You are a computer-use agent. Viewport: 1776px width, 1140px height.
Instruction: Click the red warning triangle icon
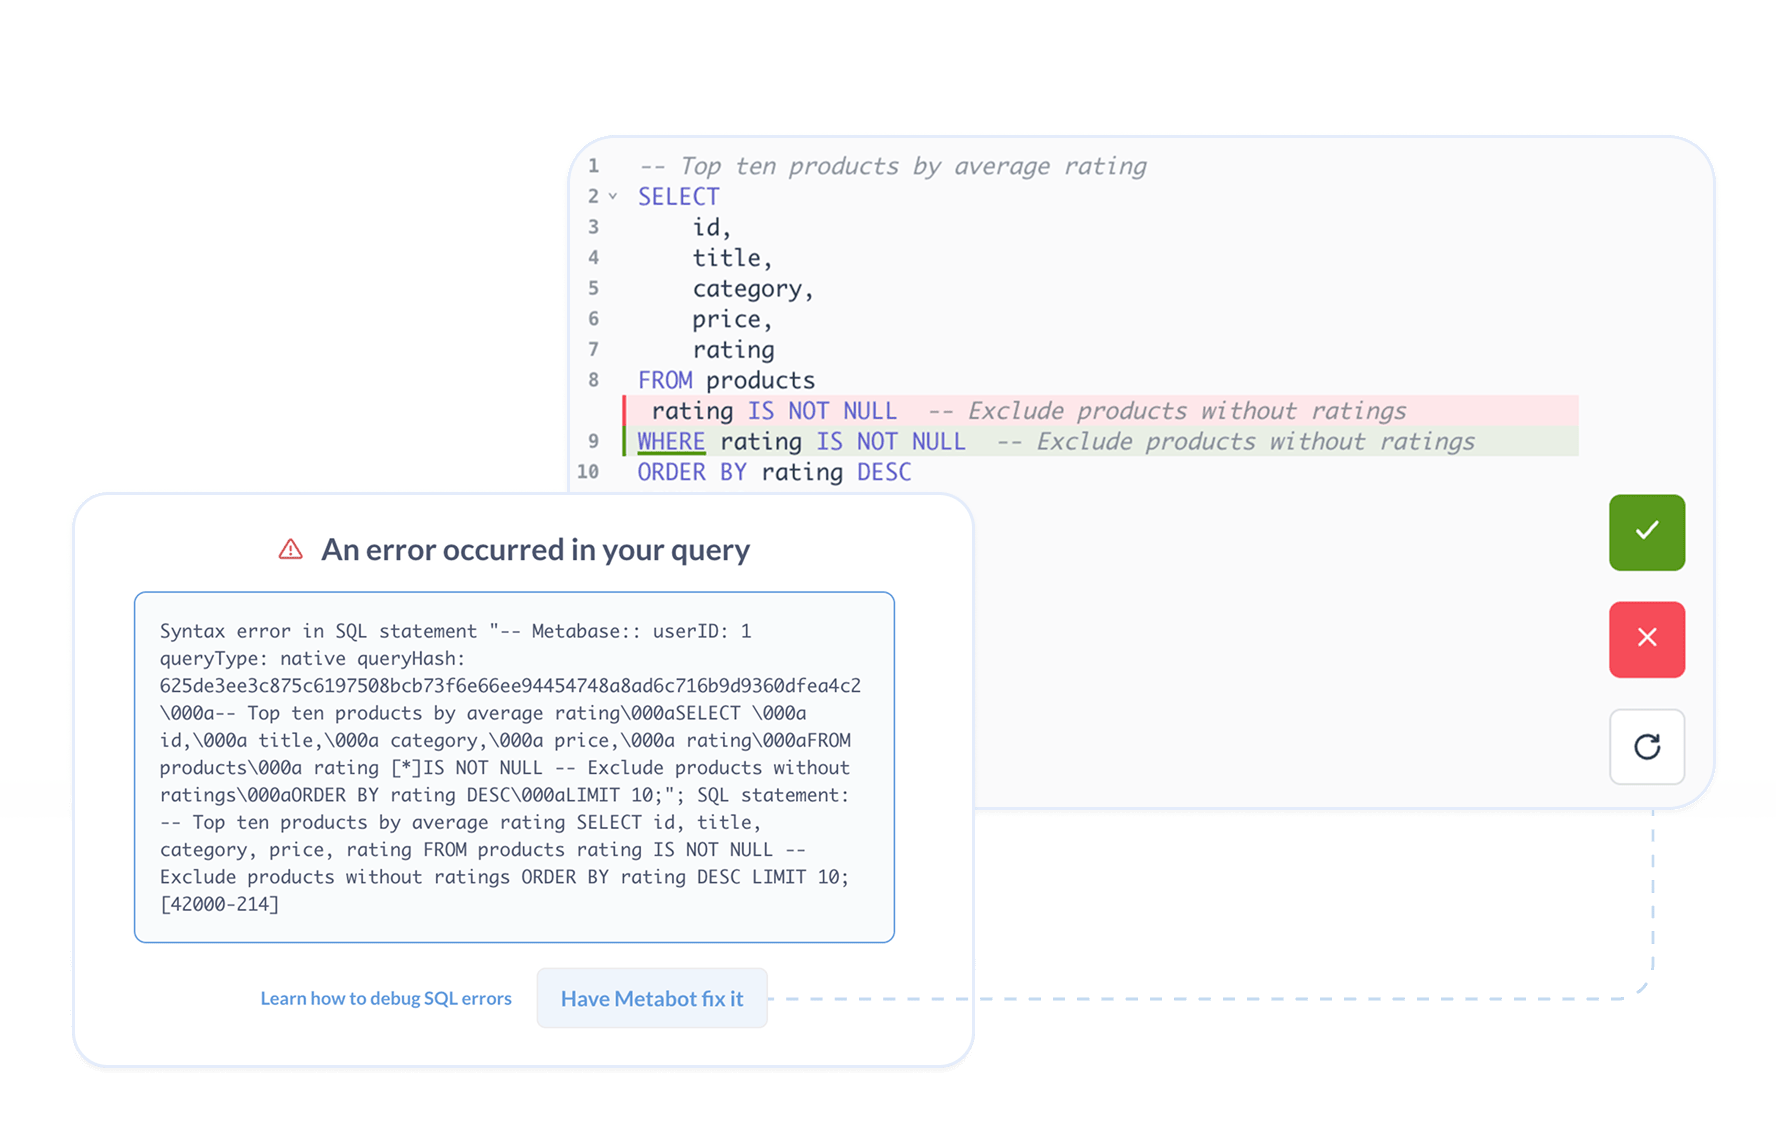[291, 549]
